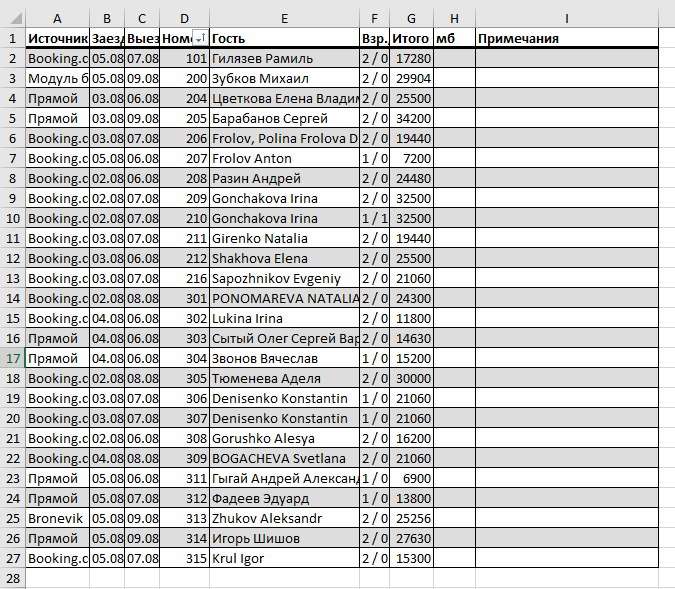Viewport: 675px width, 589px height.
Task: Select cell with Sapozhnikov Evgeniy
Action: [284, 278]
